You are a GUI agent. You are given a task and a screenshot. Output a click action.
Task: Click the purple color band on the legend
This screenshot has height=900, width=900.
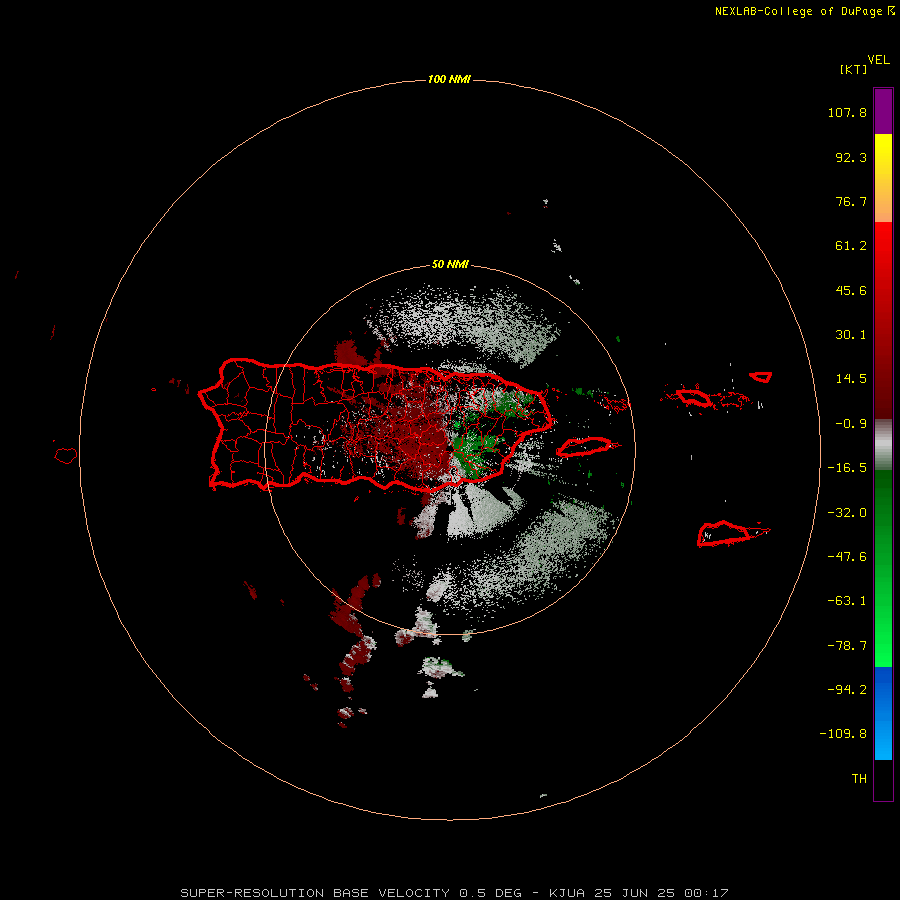coord(883,111)
